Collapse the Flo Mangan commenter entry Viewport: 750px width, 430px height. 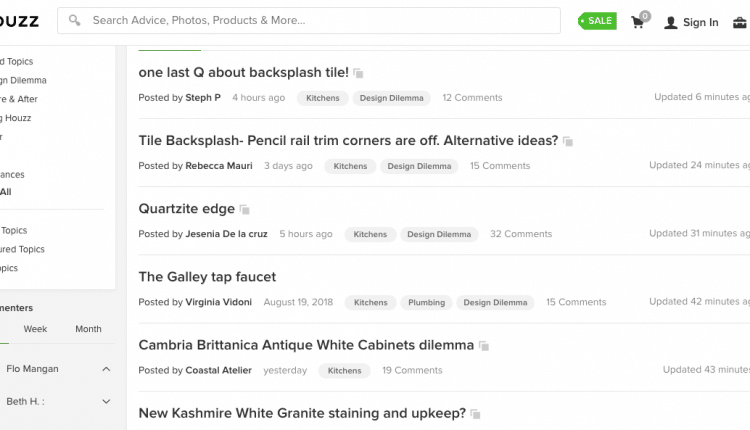coord(106,369)
